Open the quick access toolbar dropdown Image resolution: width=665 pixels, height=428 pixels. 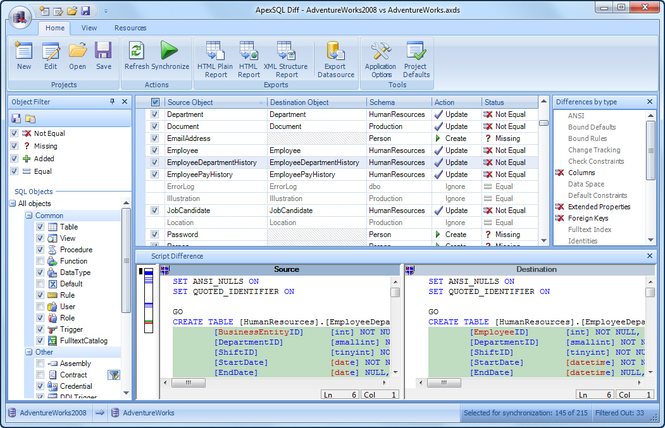106,11
